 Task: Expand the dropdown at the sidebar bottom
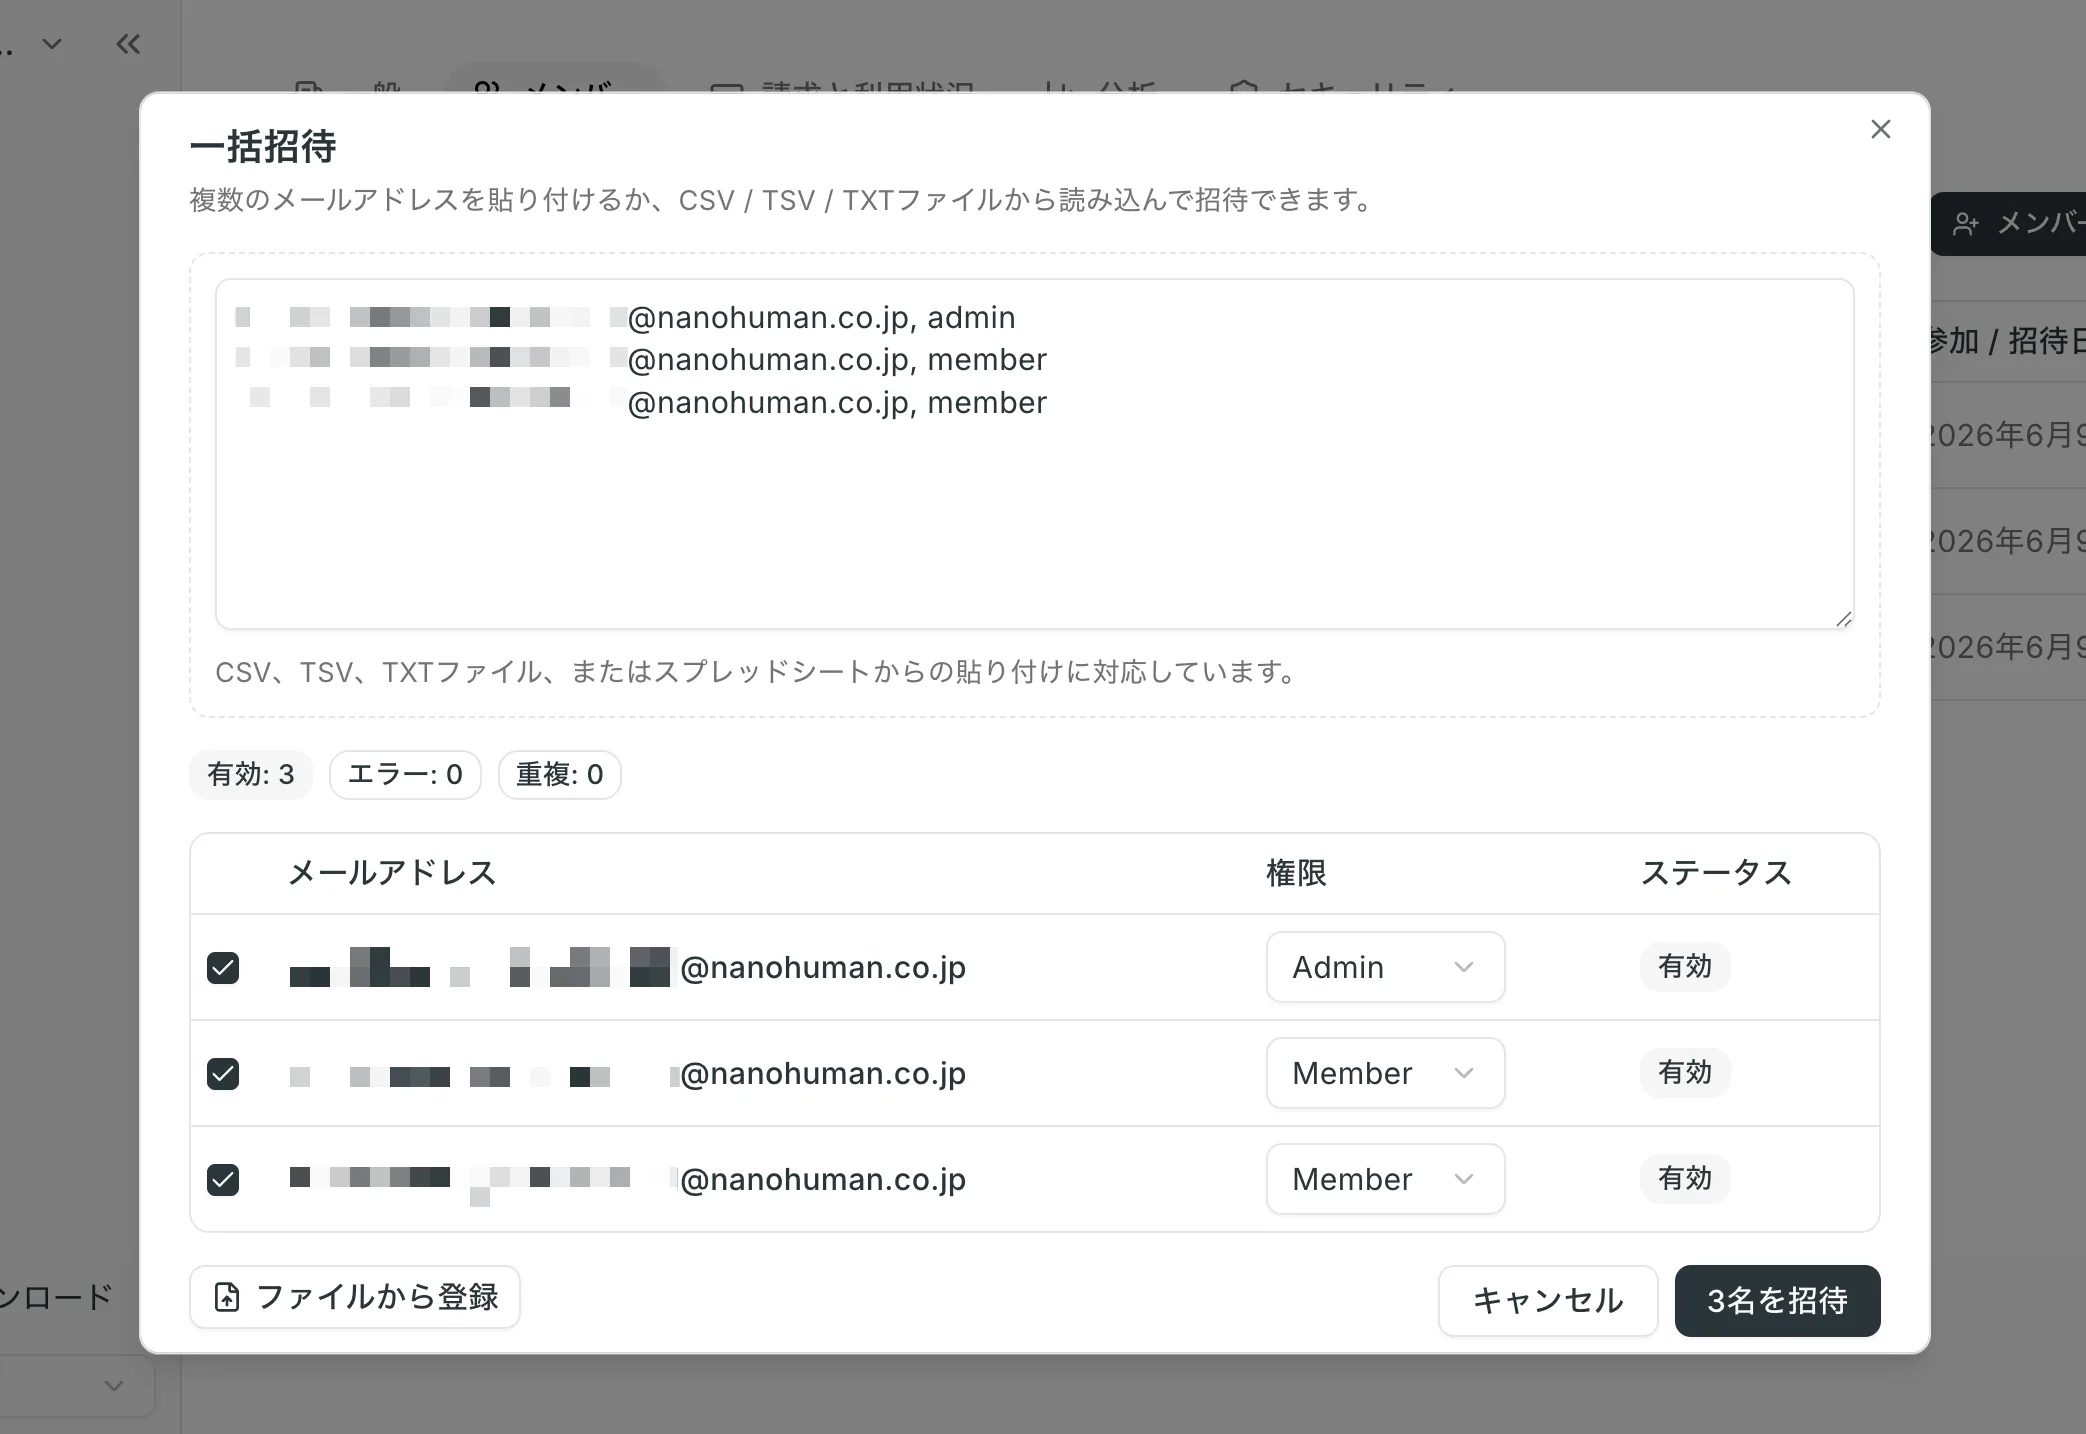(x=114, y=1385)
